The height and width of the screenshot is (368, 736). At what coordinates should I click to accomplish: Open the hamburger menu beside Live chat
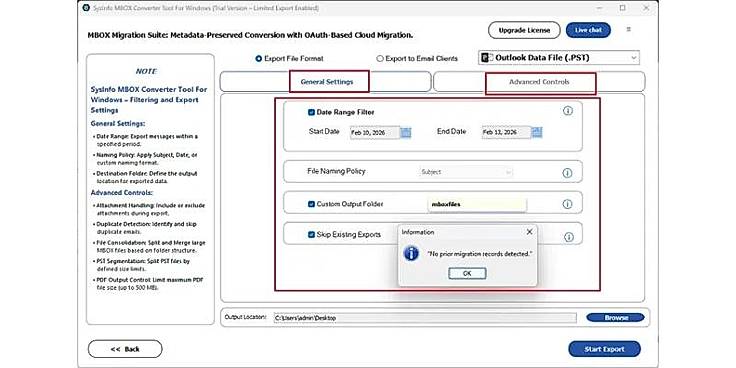pos(629,30)
